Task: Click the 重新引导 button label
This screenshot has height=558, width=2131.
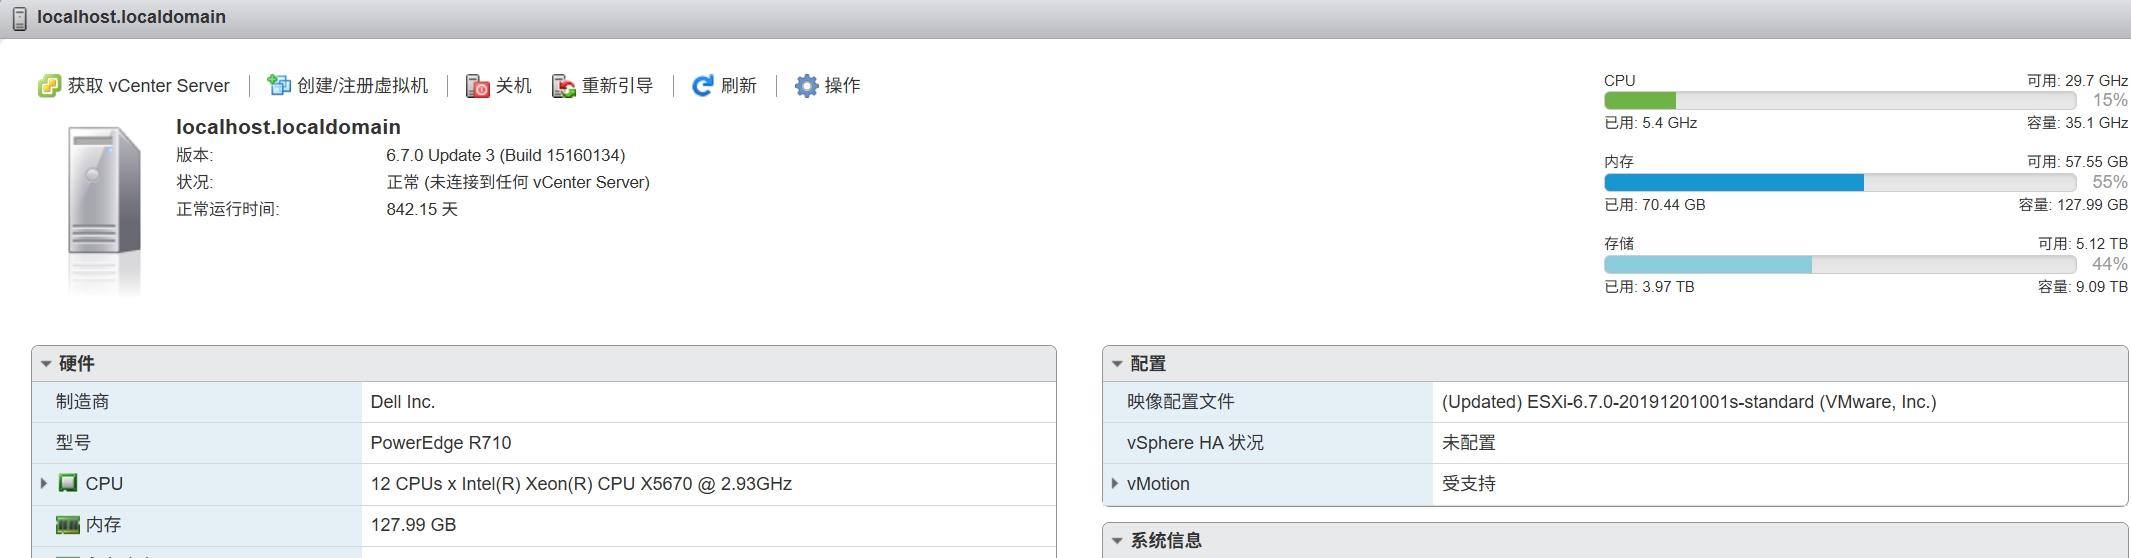Action: [617, 86]
